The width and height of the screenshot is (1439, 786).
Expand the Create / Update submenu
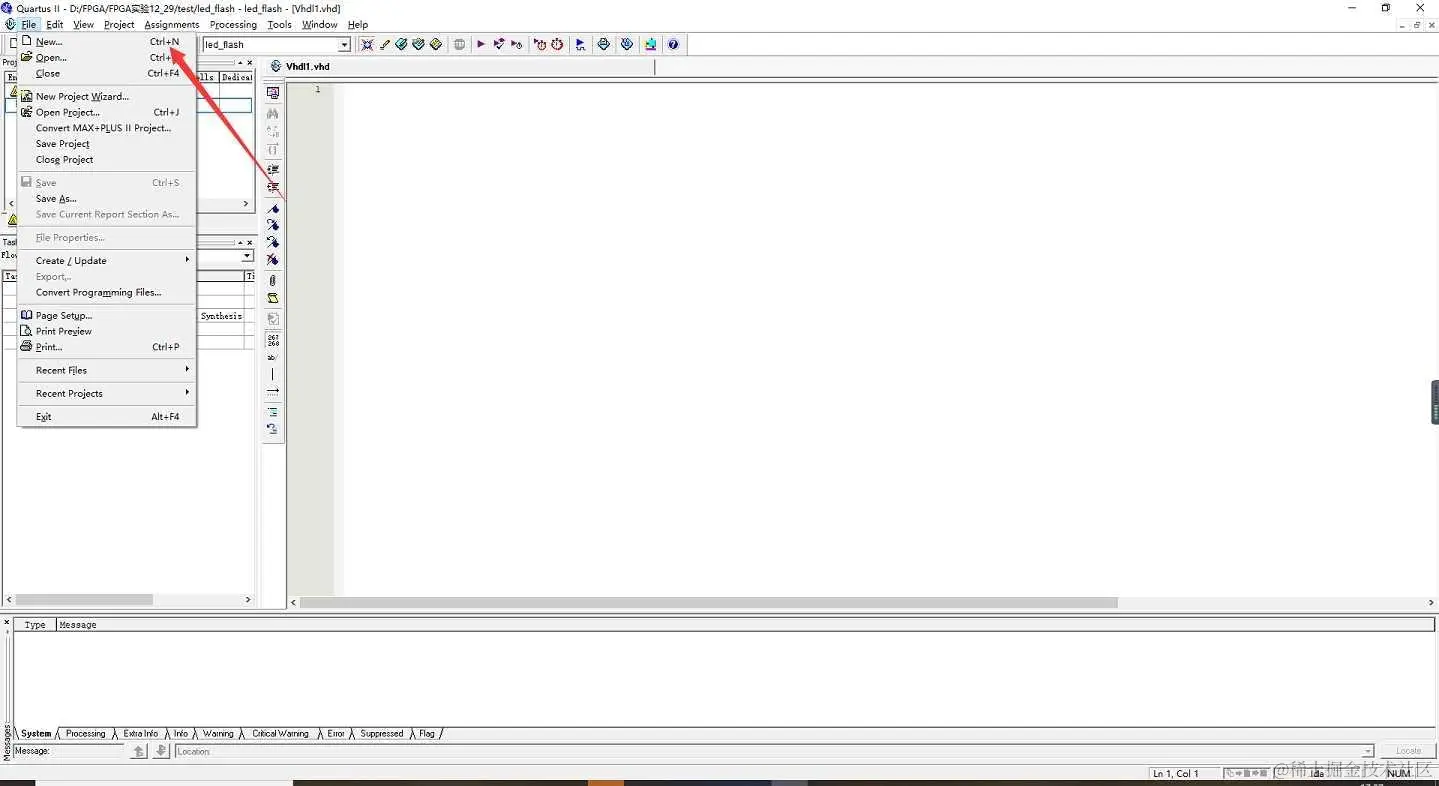point(107,260)
